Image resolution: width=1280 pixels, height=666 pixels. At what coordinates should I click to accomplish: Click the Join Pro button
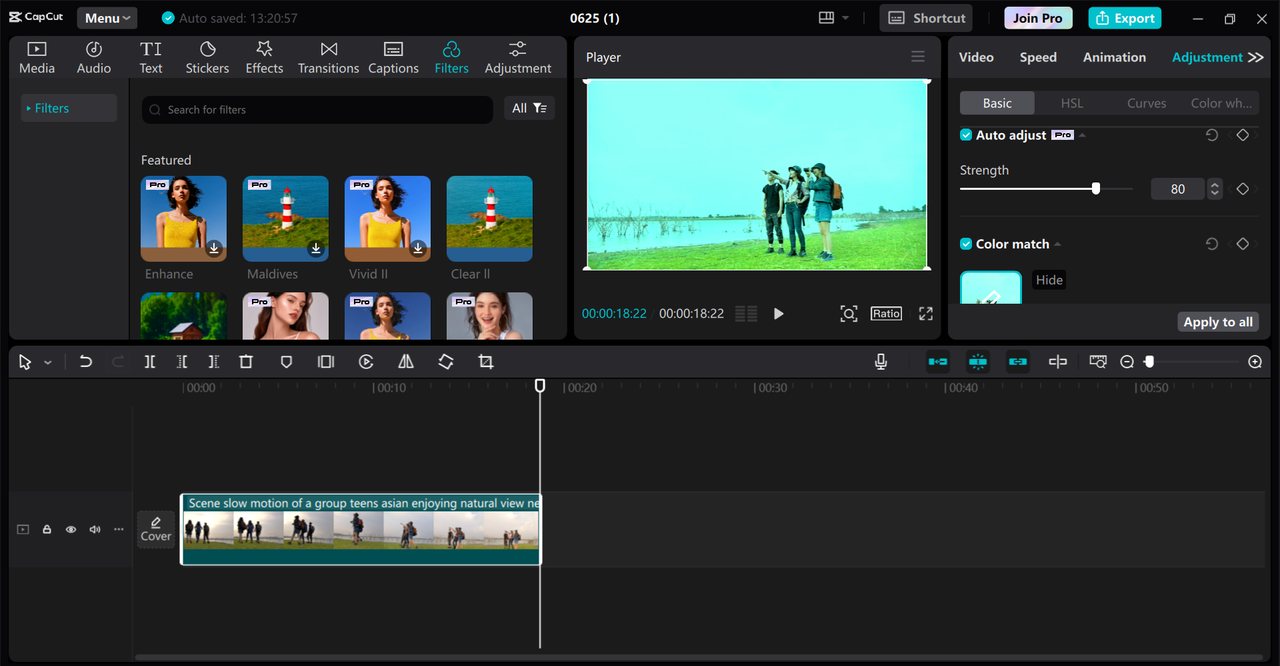[1038, 18]
